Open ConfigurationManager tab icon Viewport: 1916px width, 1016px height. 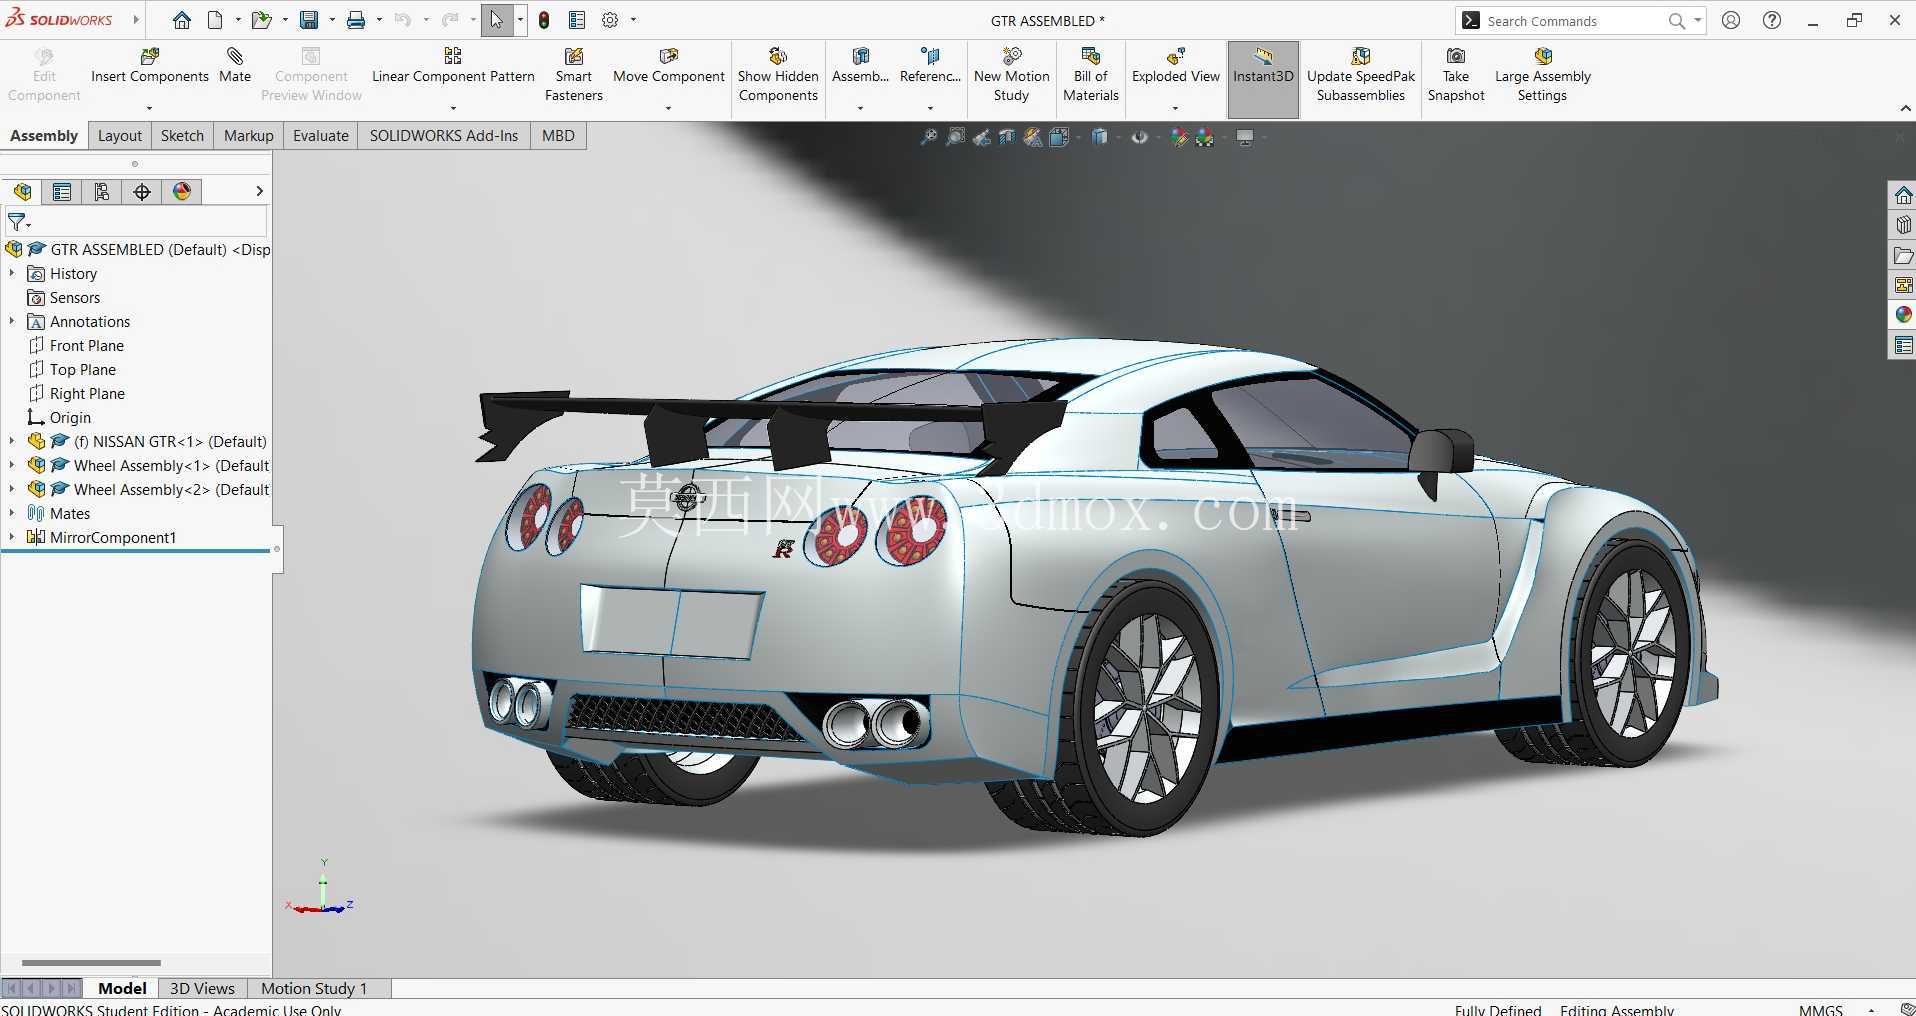(102, 192)
